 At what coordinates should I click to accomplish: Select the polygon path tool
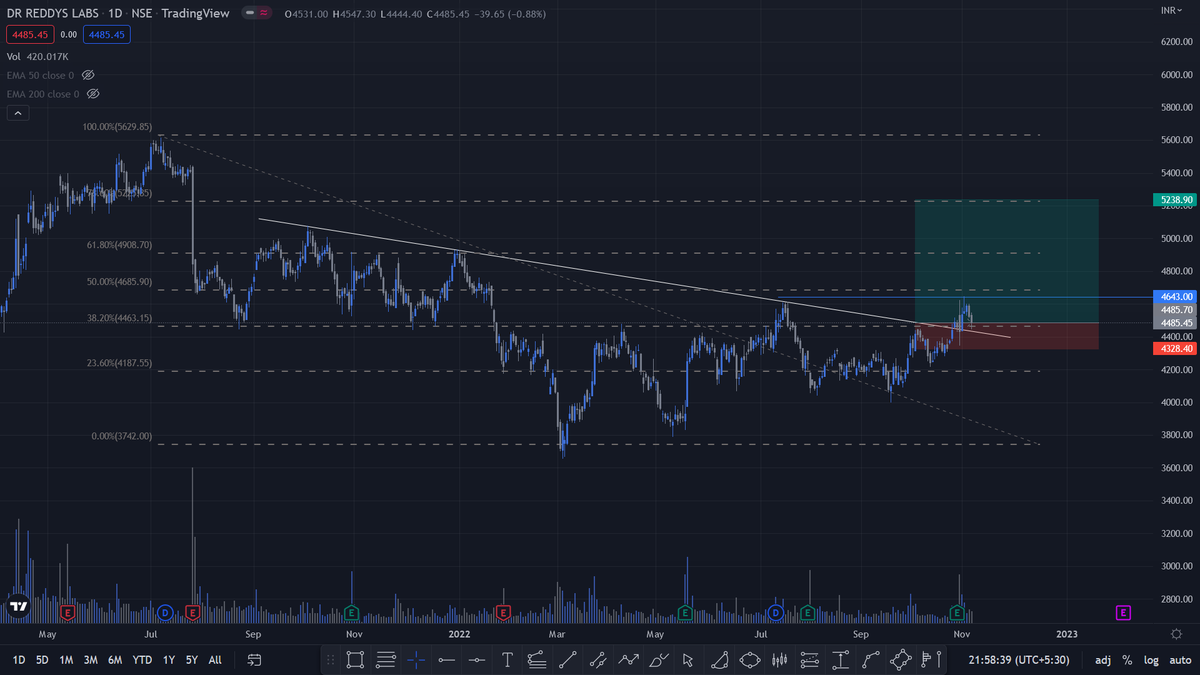point(901,659)
